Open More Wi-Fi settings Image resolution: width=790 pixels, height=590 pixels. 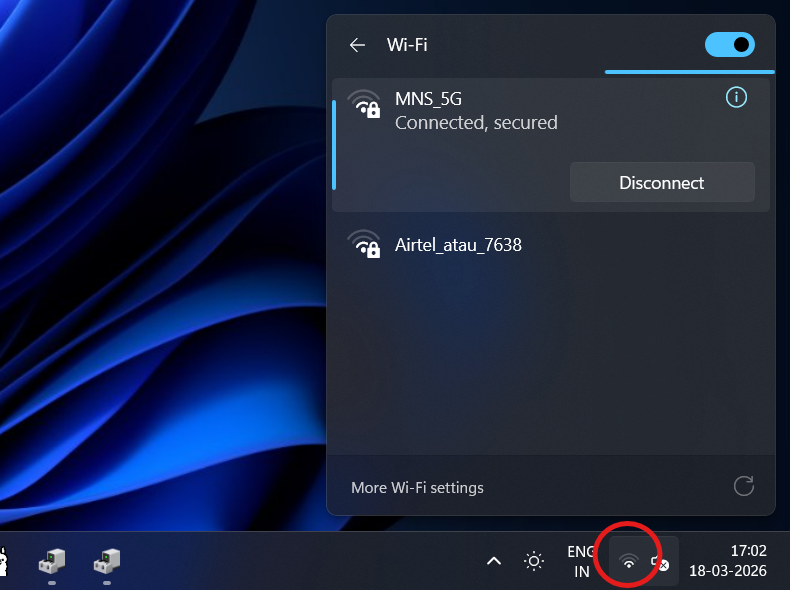pos(417,488)
